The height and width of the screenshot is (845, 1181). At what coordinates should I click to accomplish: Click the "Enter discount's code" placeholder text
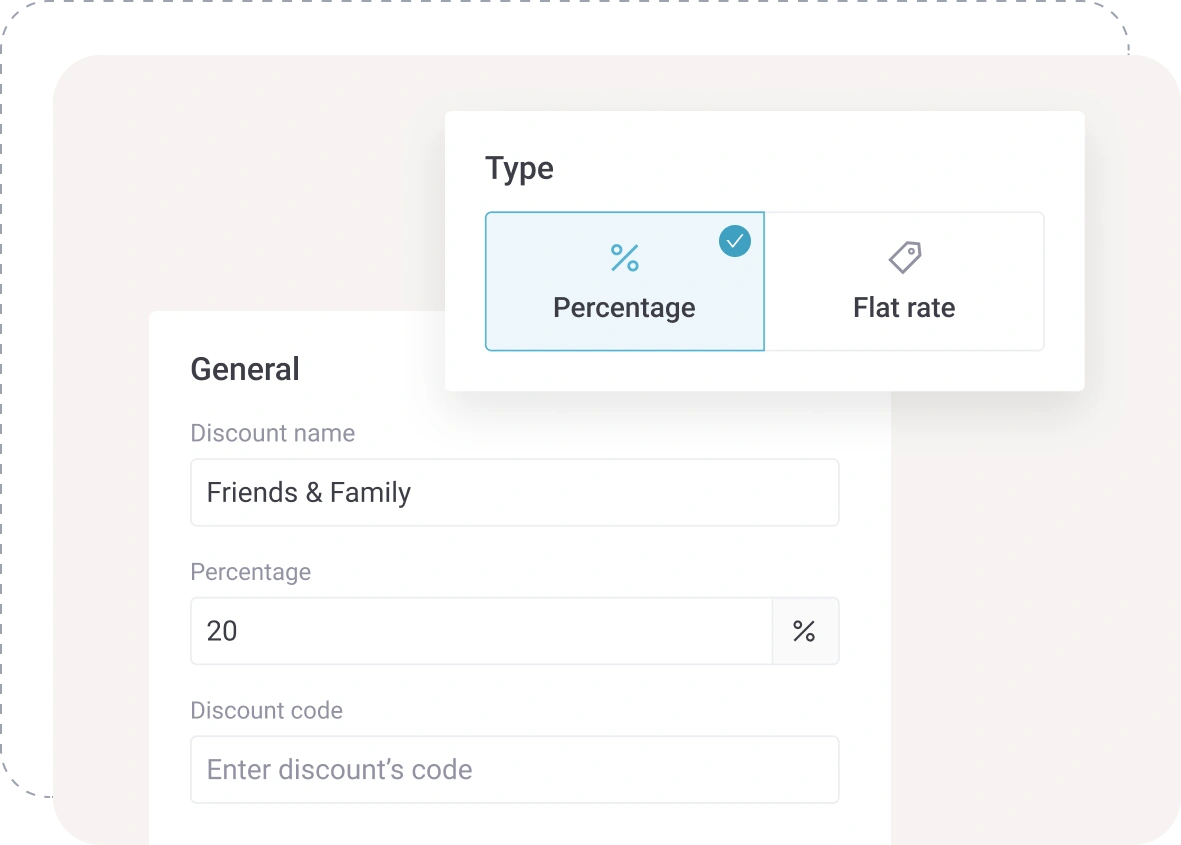coord(339,770)
